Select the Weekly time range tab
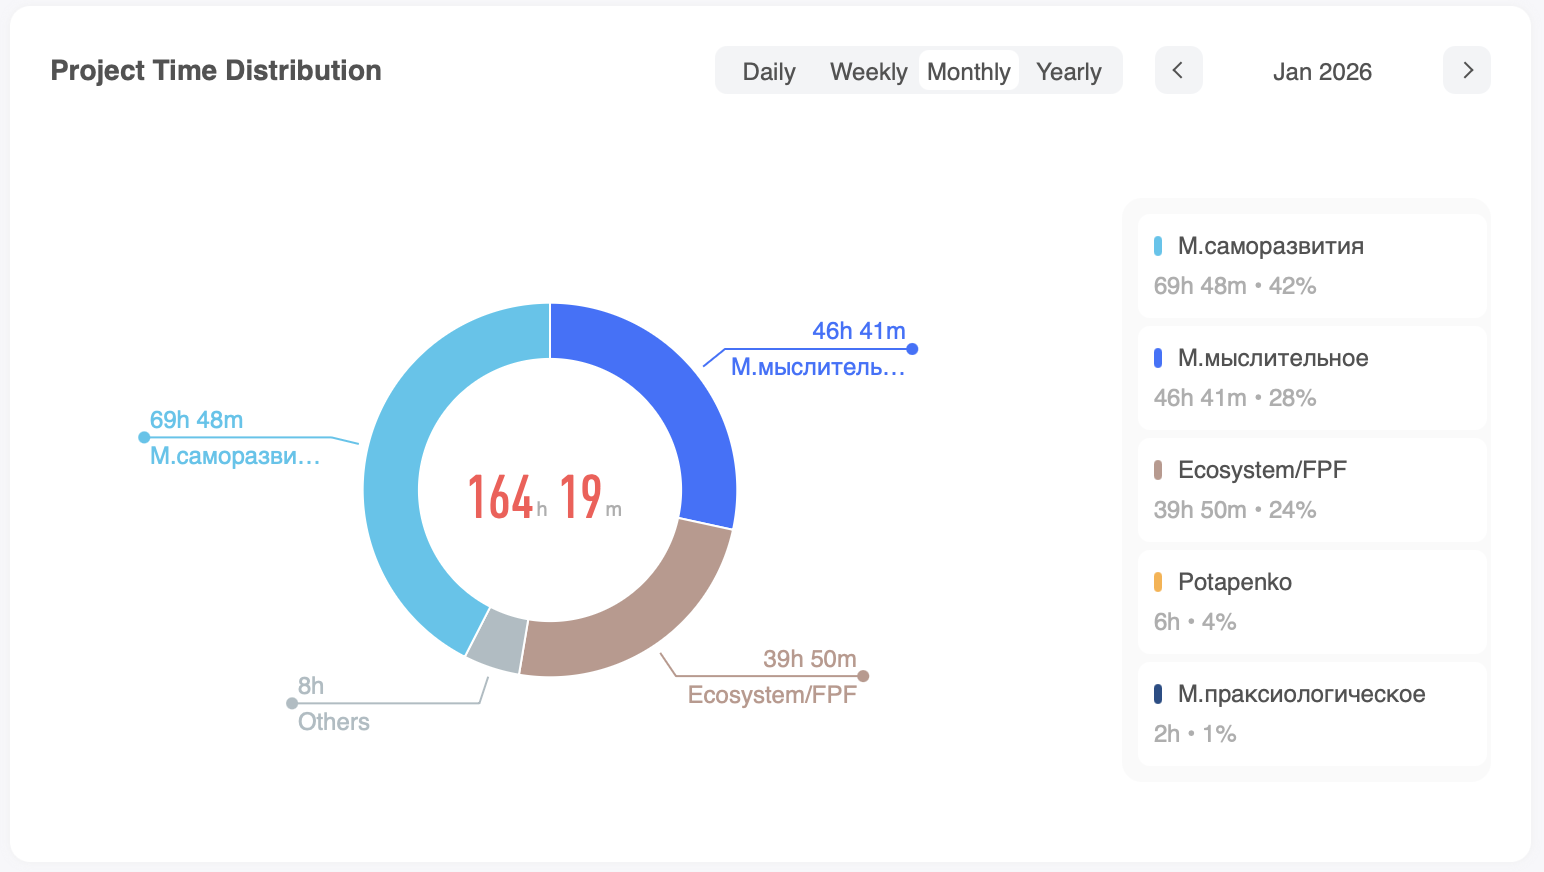 coord(868,72)
